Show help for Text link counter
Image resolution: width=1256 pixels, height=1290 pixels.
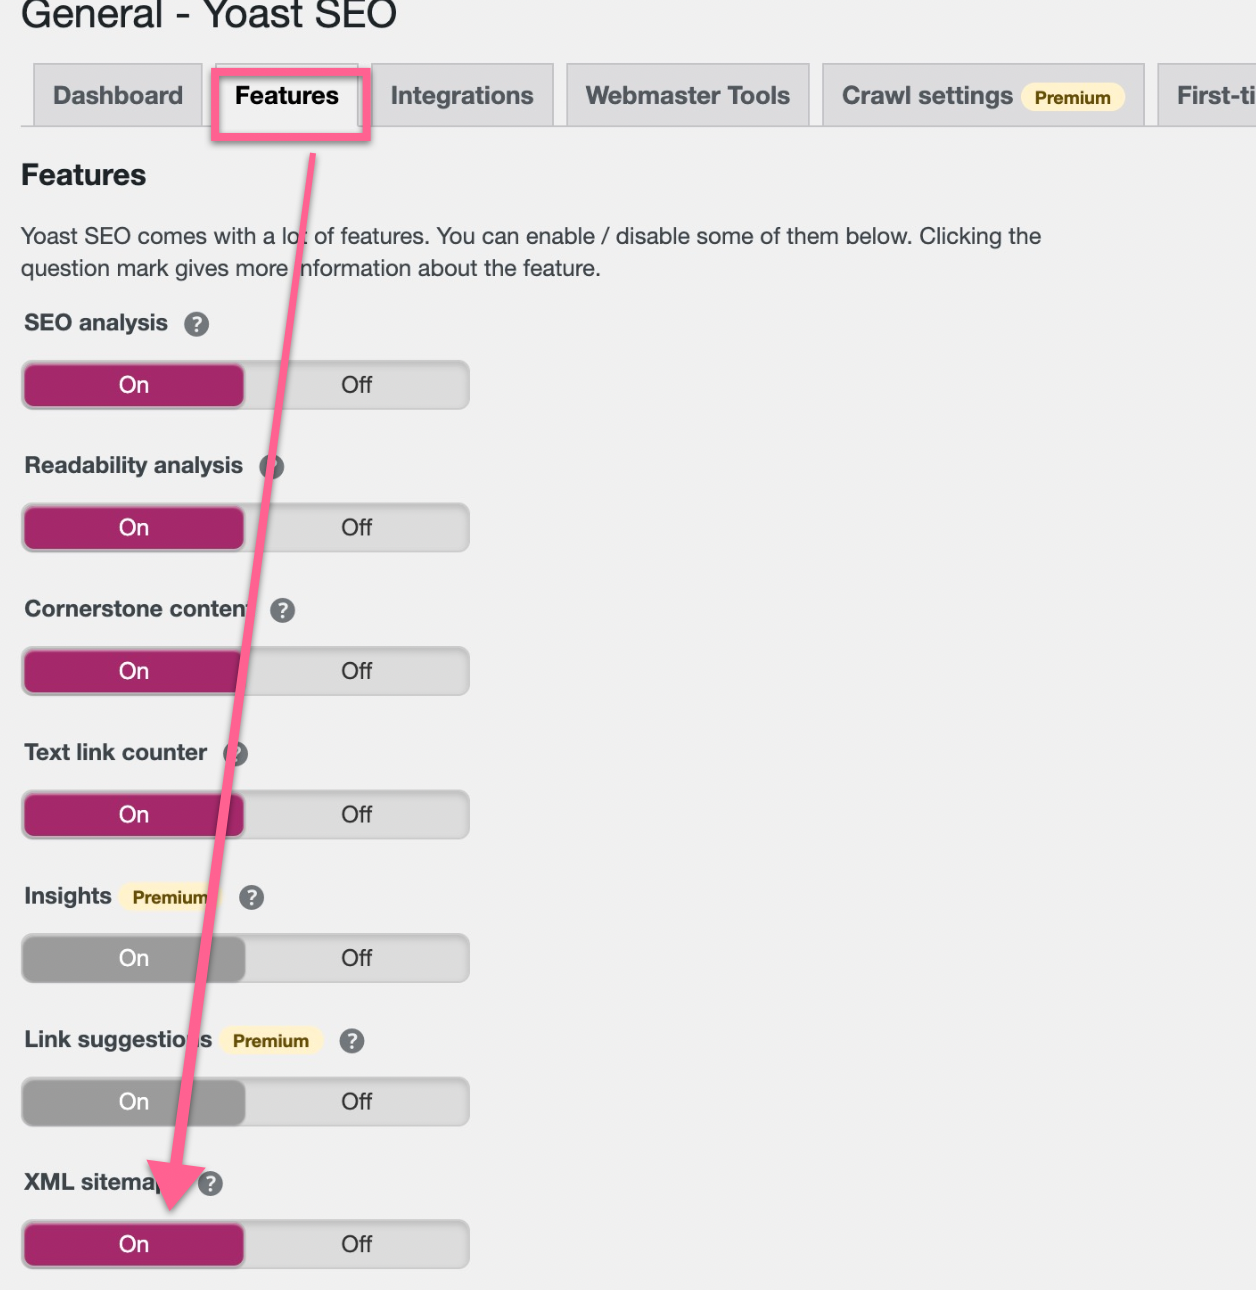pos(237,754)
